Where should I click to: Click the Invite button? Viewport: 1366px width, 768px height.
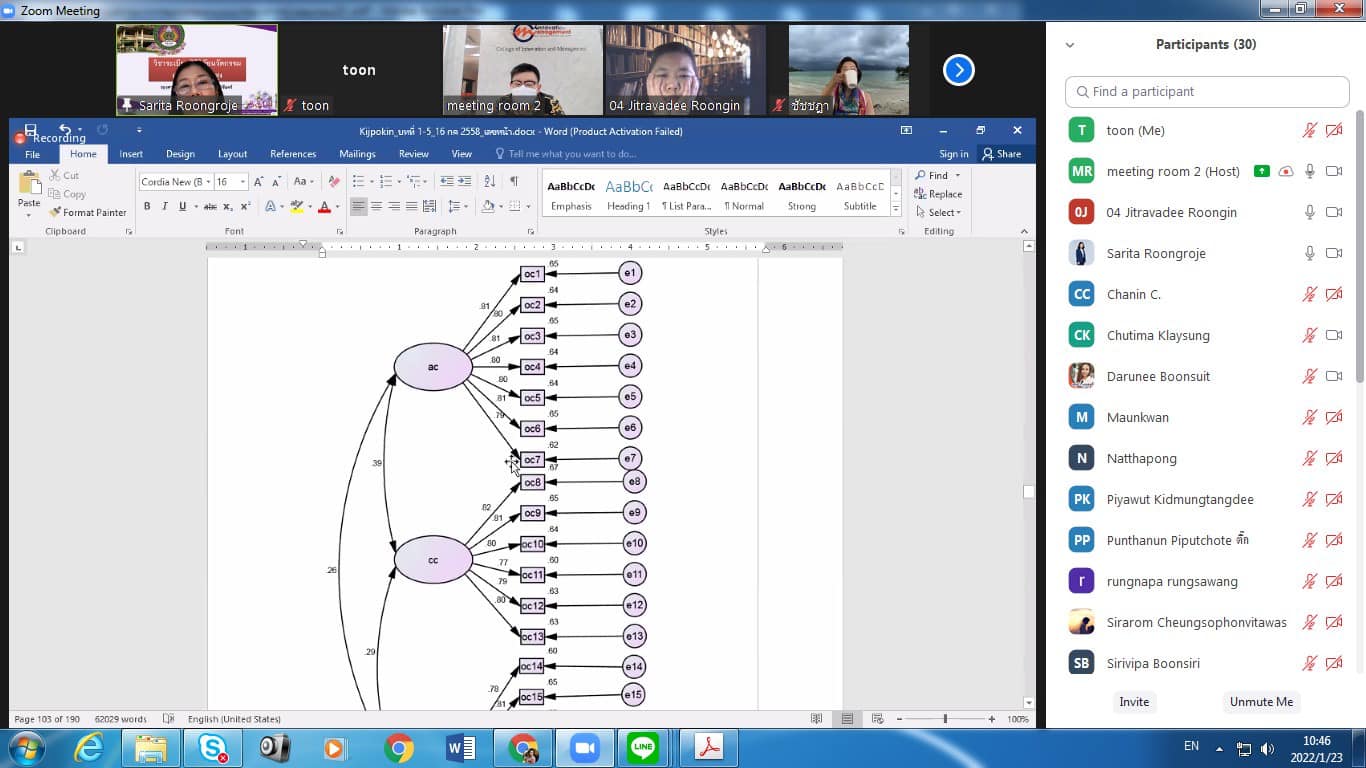tap(1134, 702)
